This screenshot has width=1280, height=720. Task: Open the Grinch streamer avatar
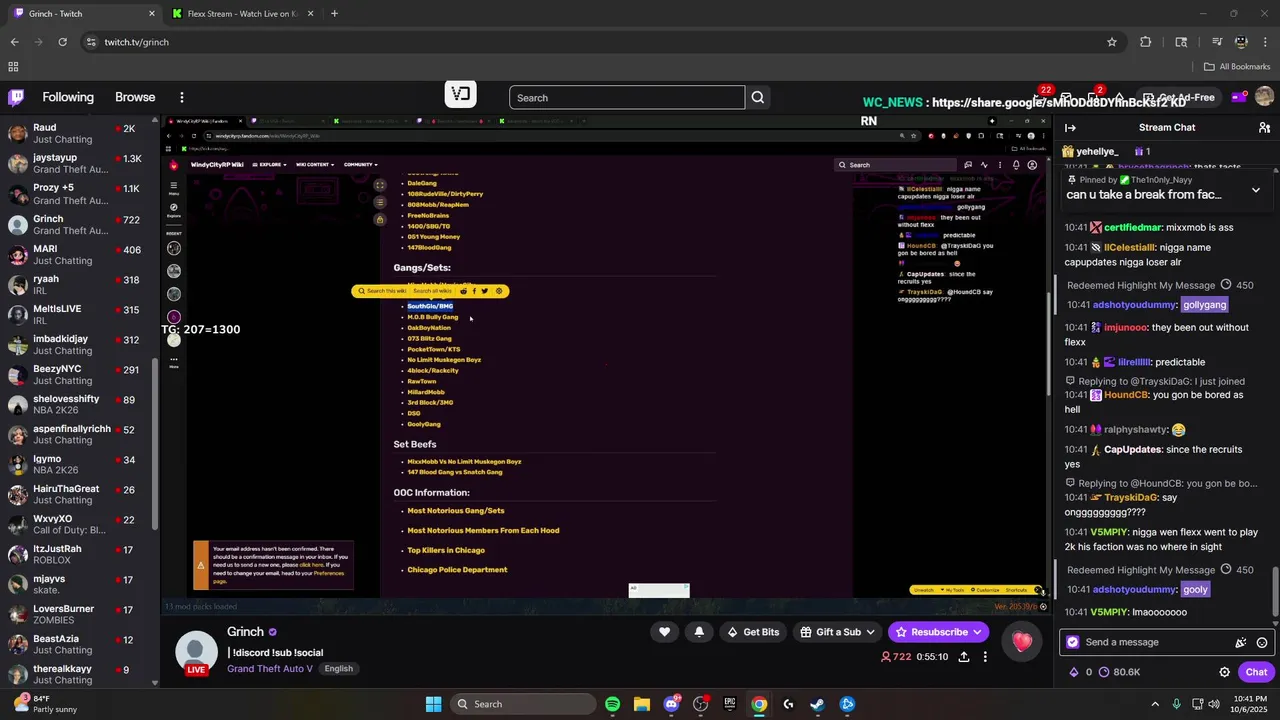196,652
